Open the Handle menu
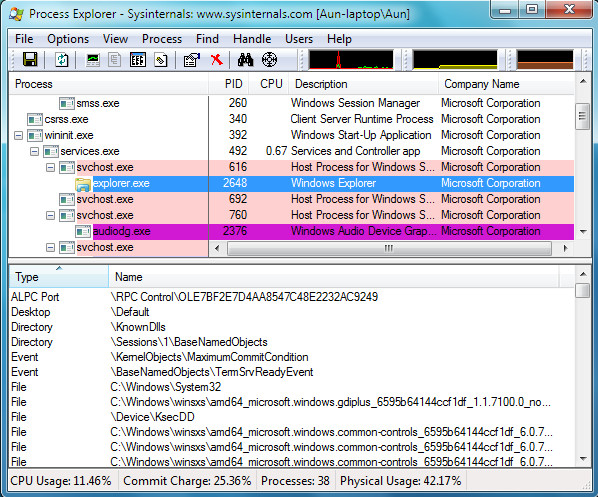Image resolution: width=598 pixels, height=497 pixels. click(x=252, y=39)
